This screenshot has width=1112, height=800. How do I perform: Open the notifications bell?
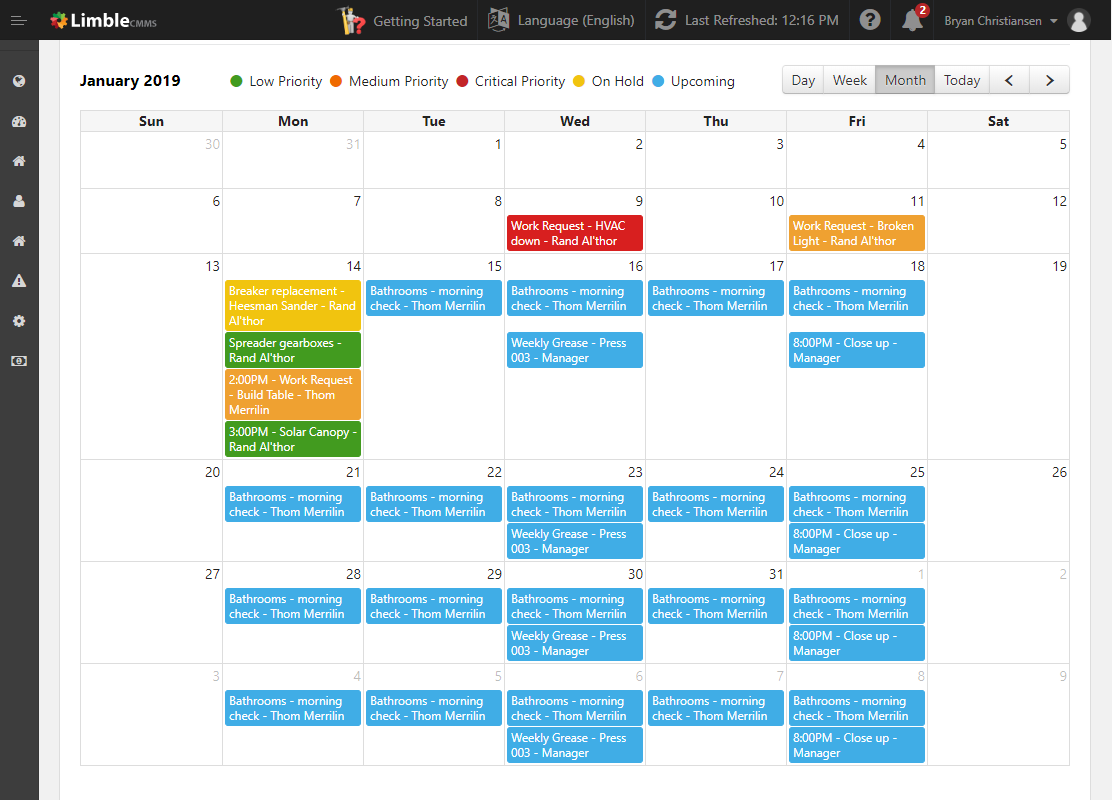point(912,20)
